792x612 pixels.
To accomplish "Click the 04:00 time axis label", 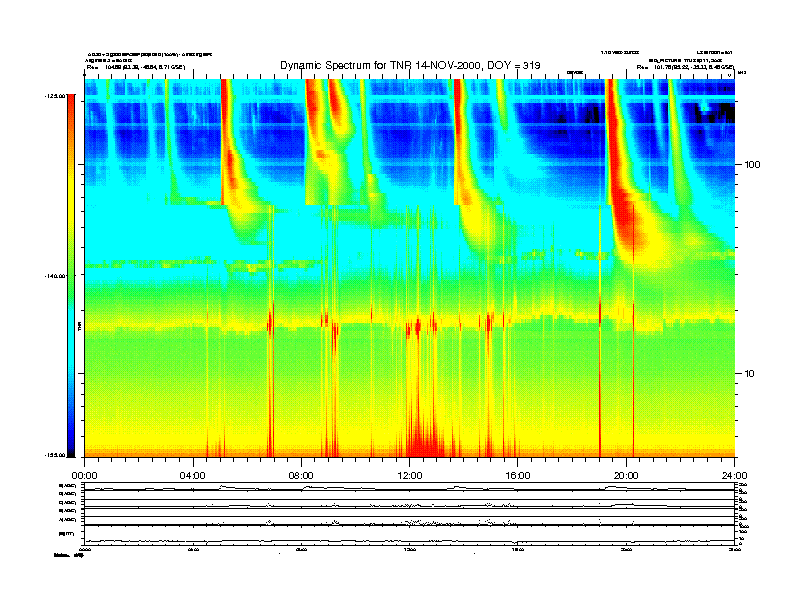I will (x=193, y=476).
